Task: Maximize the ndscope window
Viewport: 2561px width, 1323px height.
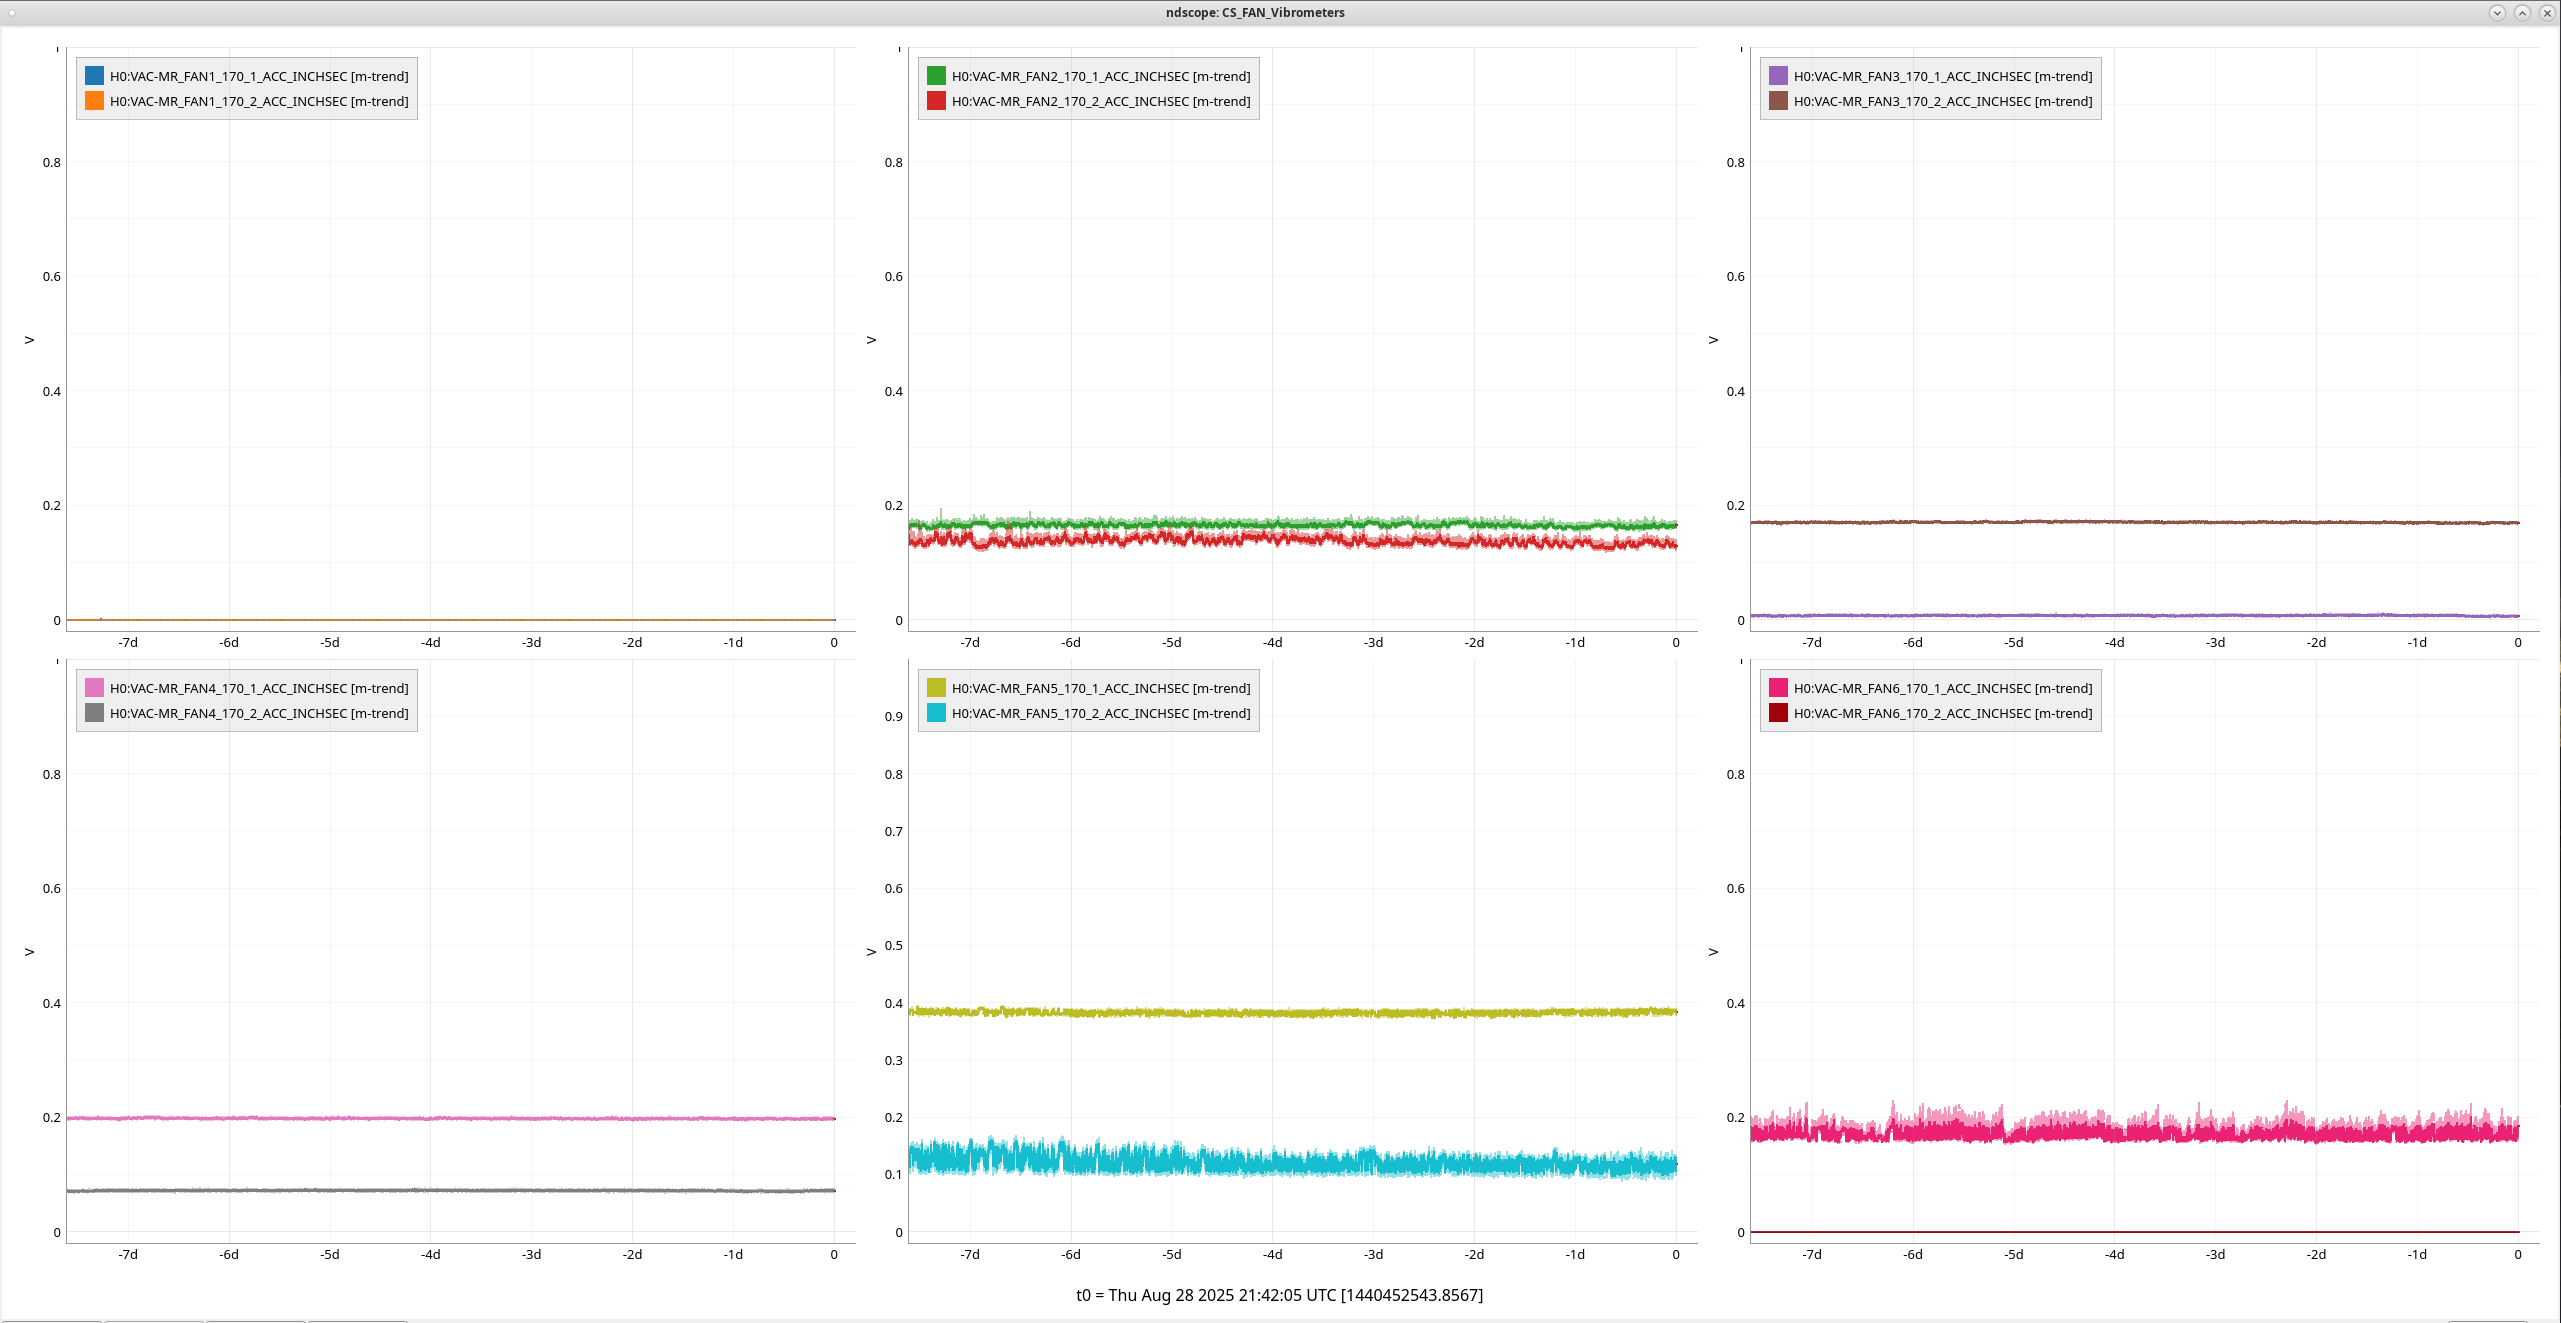Action: (2522, 13)
